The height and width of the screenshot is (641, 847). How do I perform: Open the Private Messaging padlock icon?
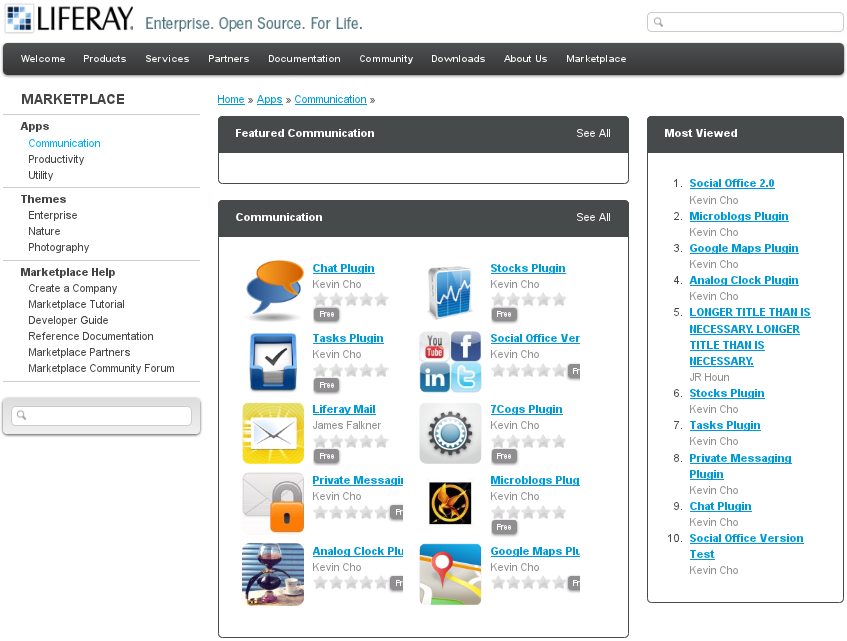pyautogui.click(x=273, y=503)
